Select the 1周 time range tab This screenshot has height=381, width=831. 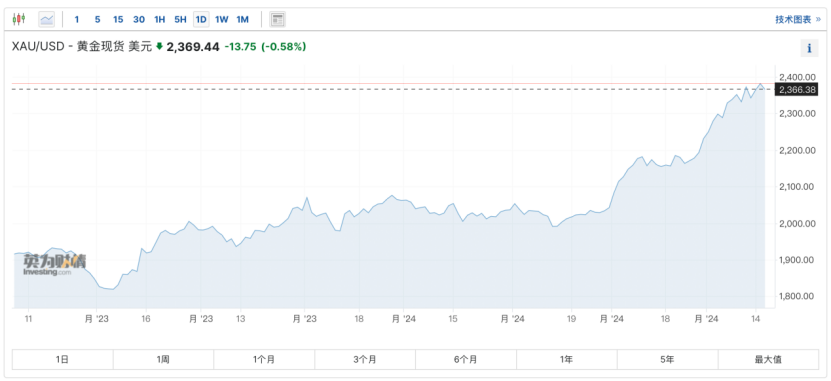(163, 359)
